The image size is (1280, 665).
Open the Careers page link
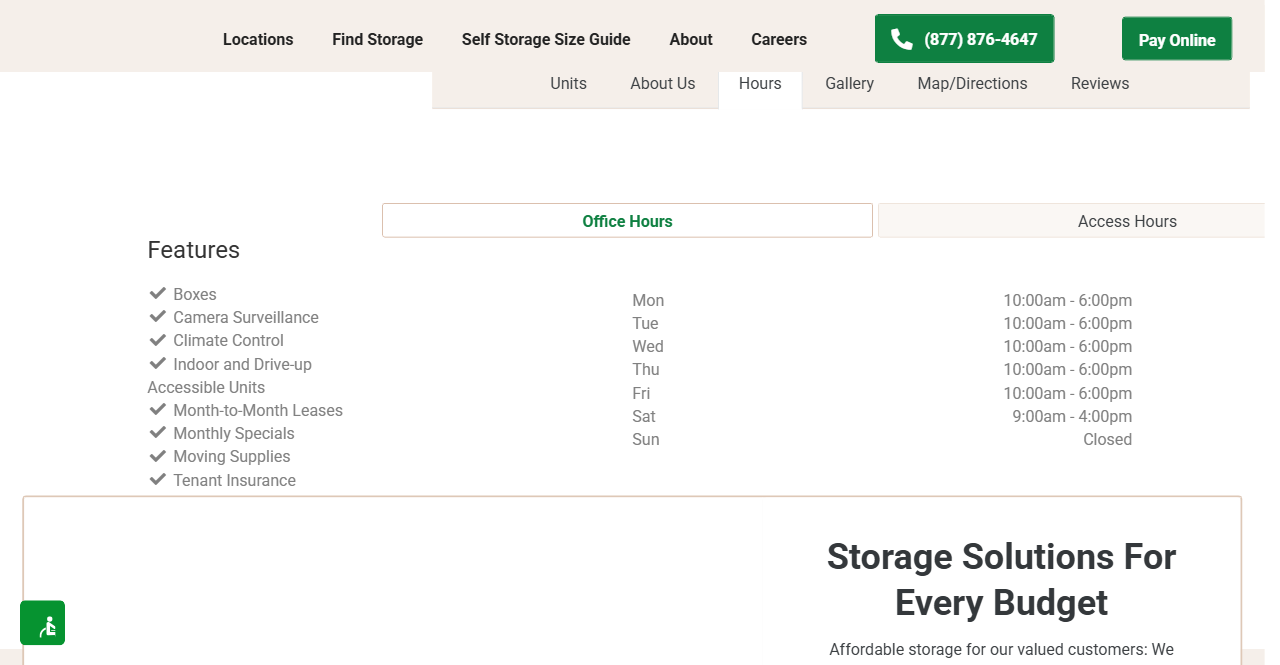[x=779, y=40]
